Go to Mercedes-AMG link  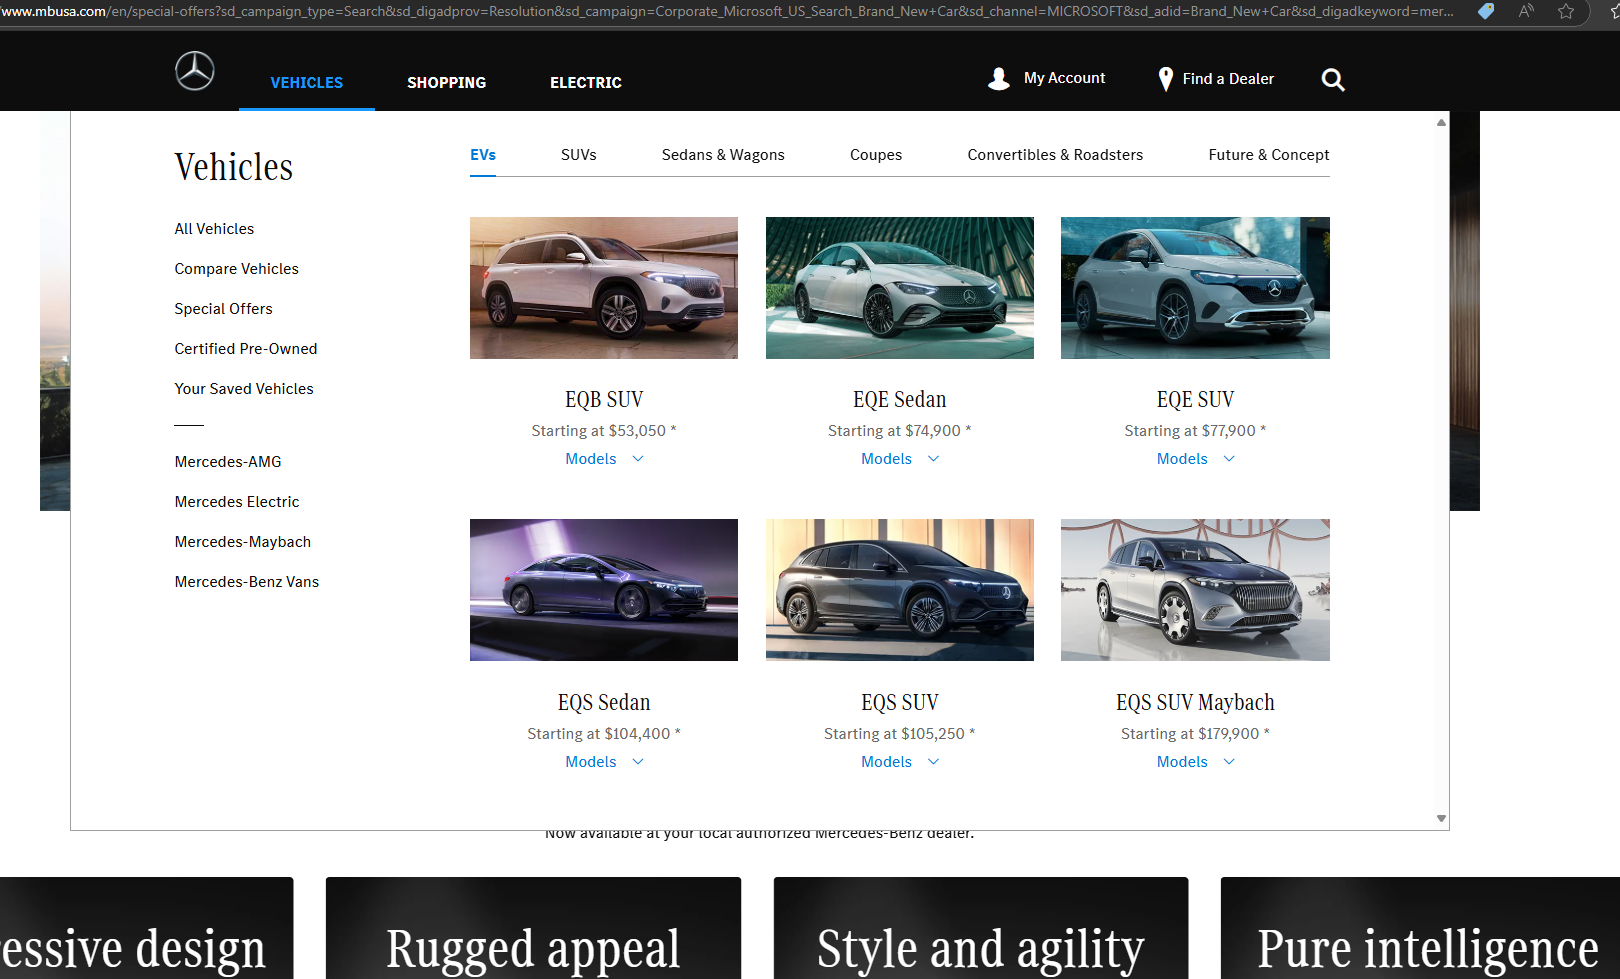[228, 462]
